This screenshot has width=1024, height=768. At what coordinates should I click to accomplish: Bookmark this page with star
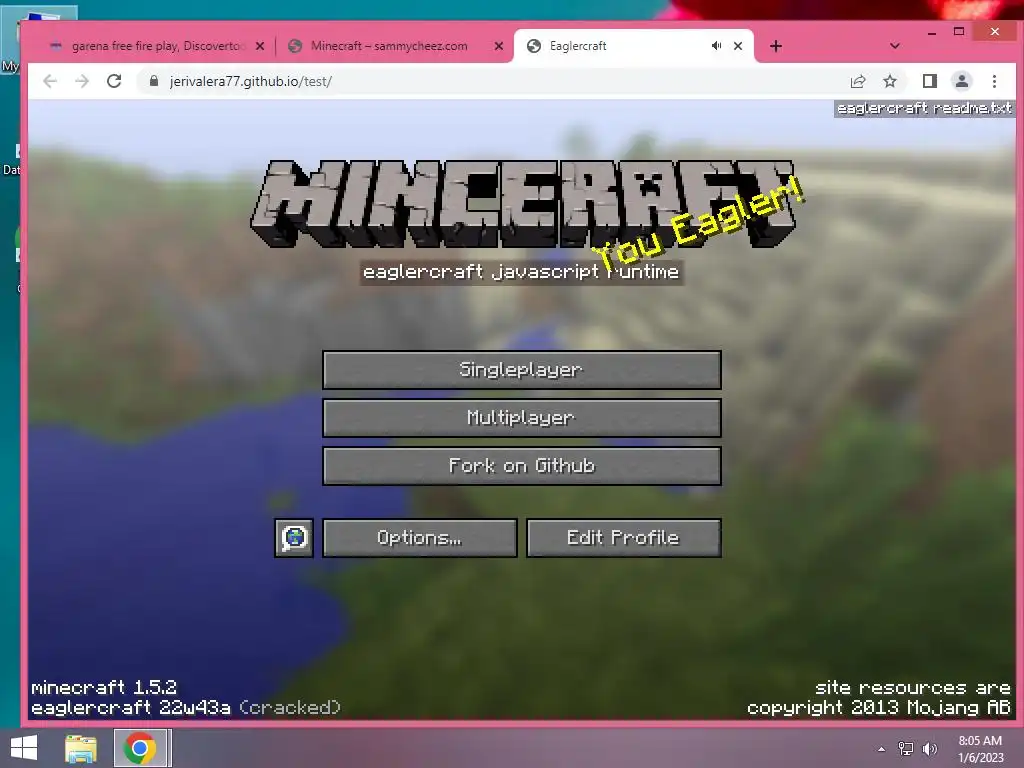pyautogui.click(x=889, y=81)
